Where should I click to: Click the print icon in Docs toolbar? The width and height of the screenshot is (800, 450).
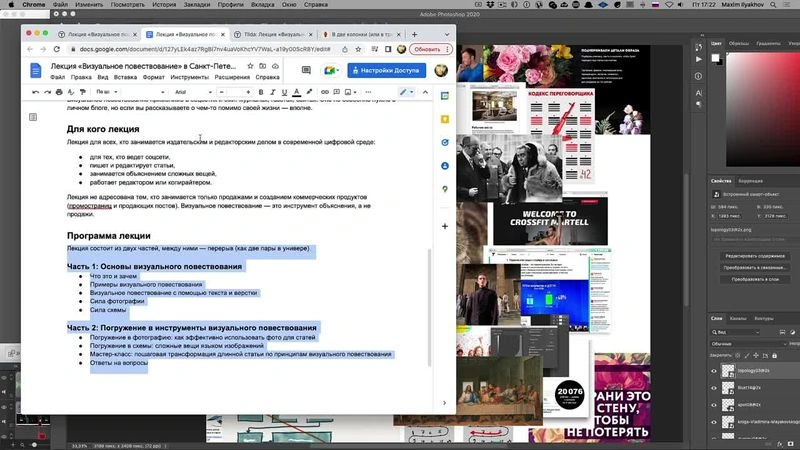(x=59, y=92)
